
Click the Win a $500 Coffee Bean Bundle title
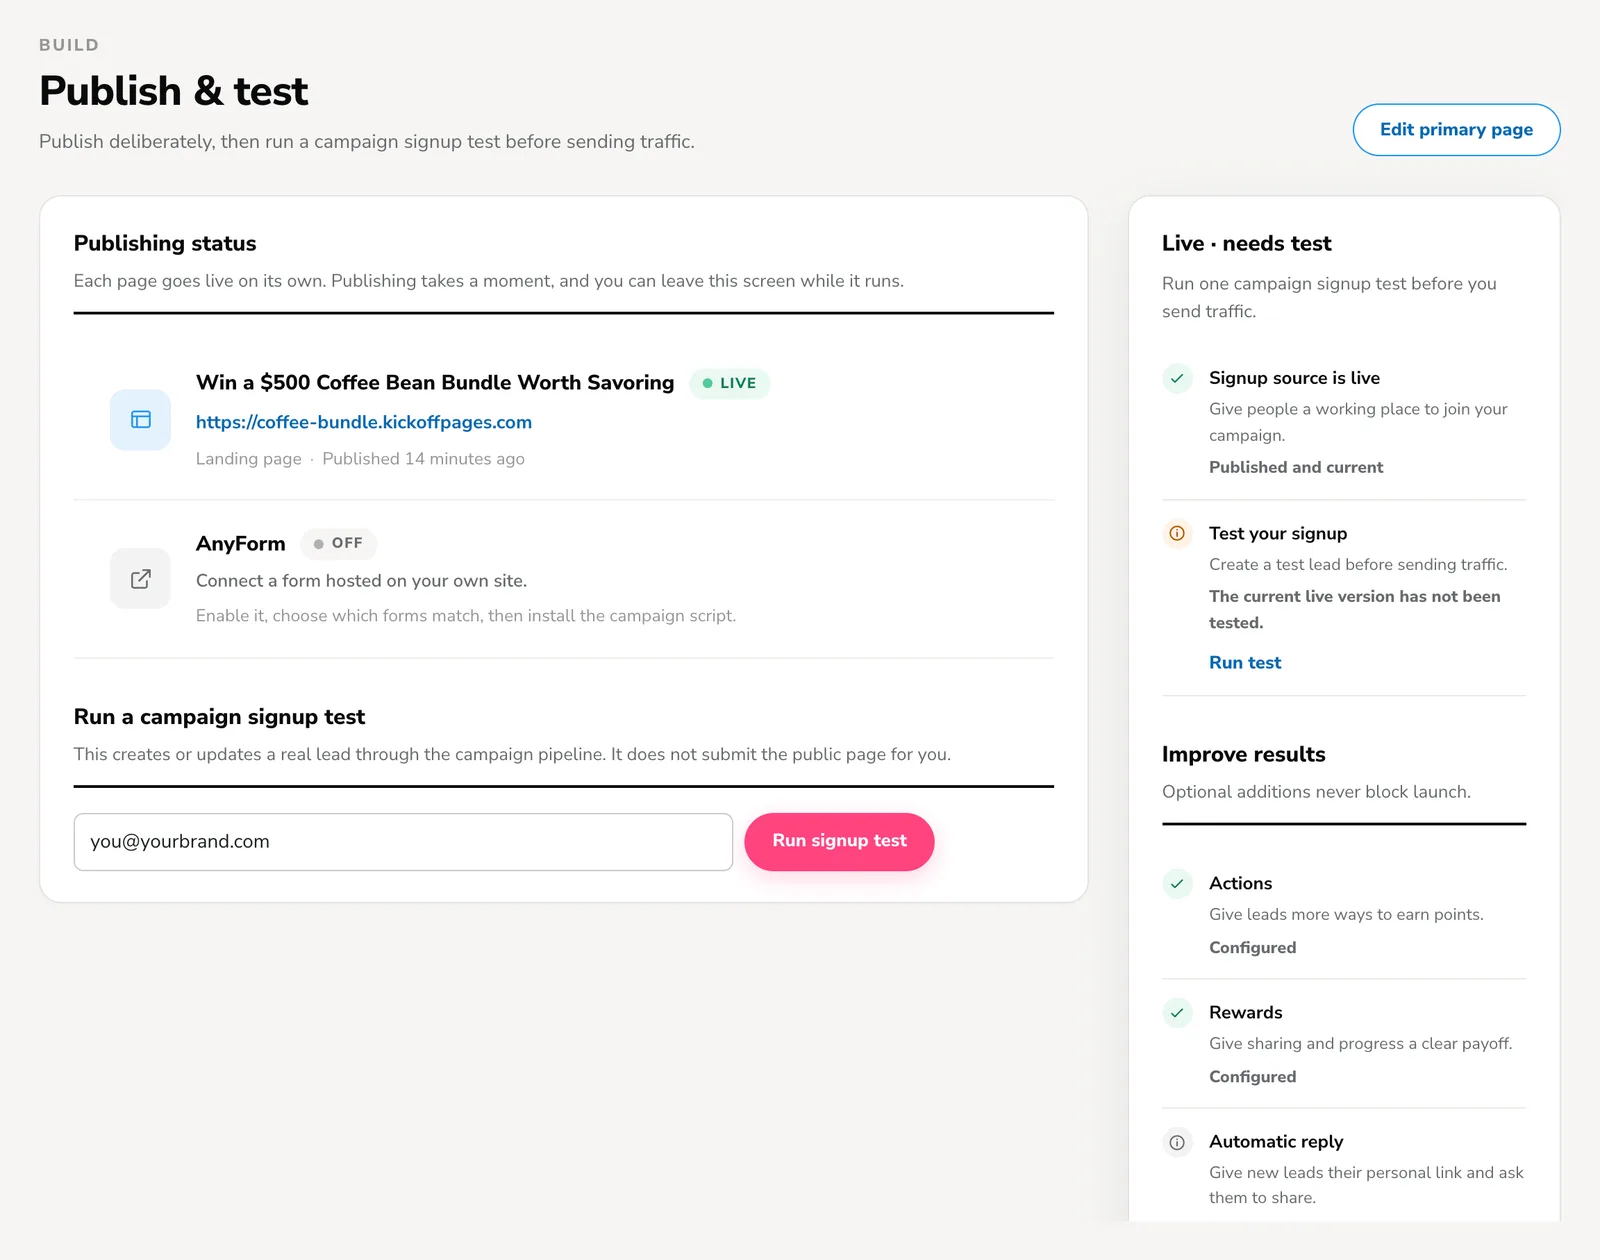point(435,383)
